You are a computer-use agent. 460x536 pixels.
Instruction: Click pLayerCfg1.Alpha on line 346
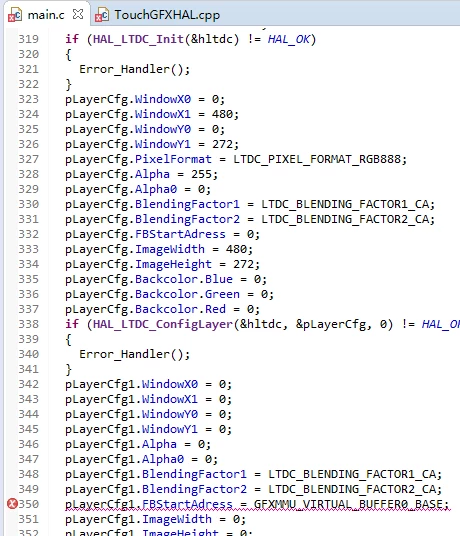121,444
